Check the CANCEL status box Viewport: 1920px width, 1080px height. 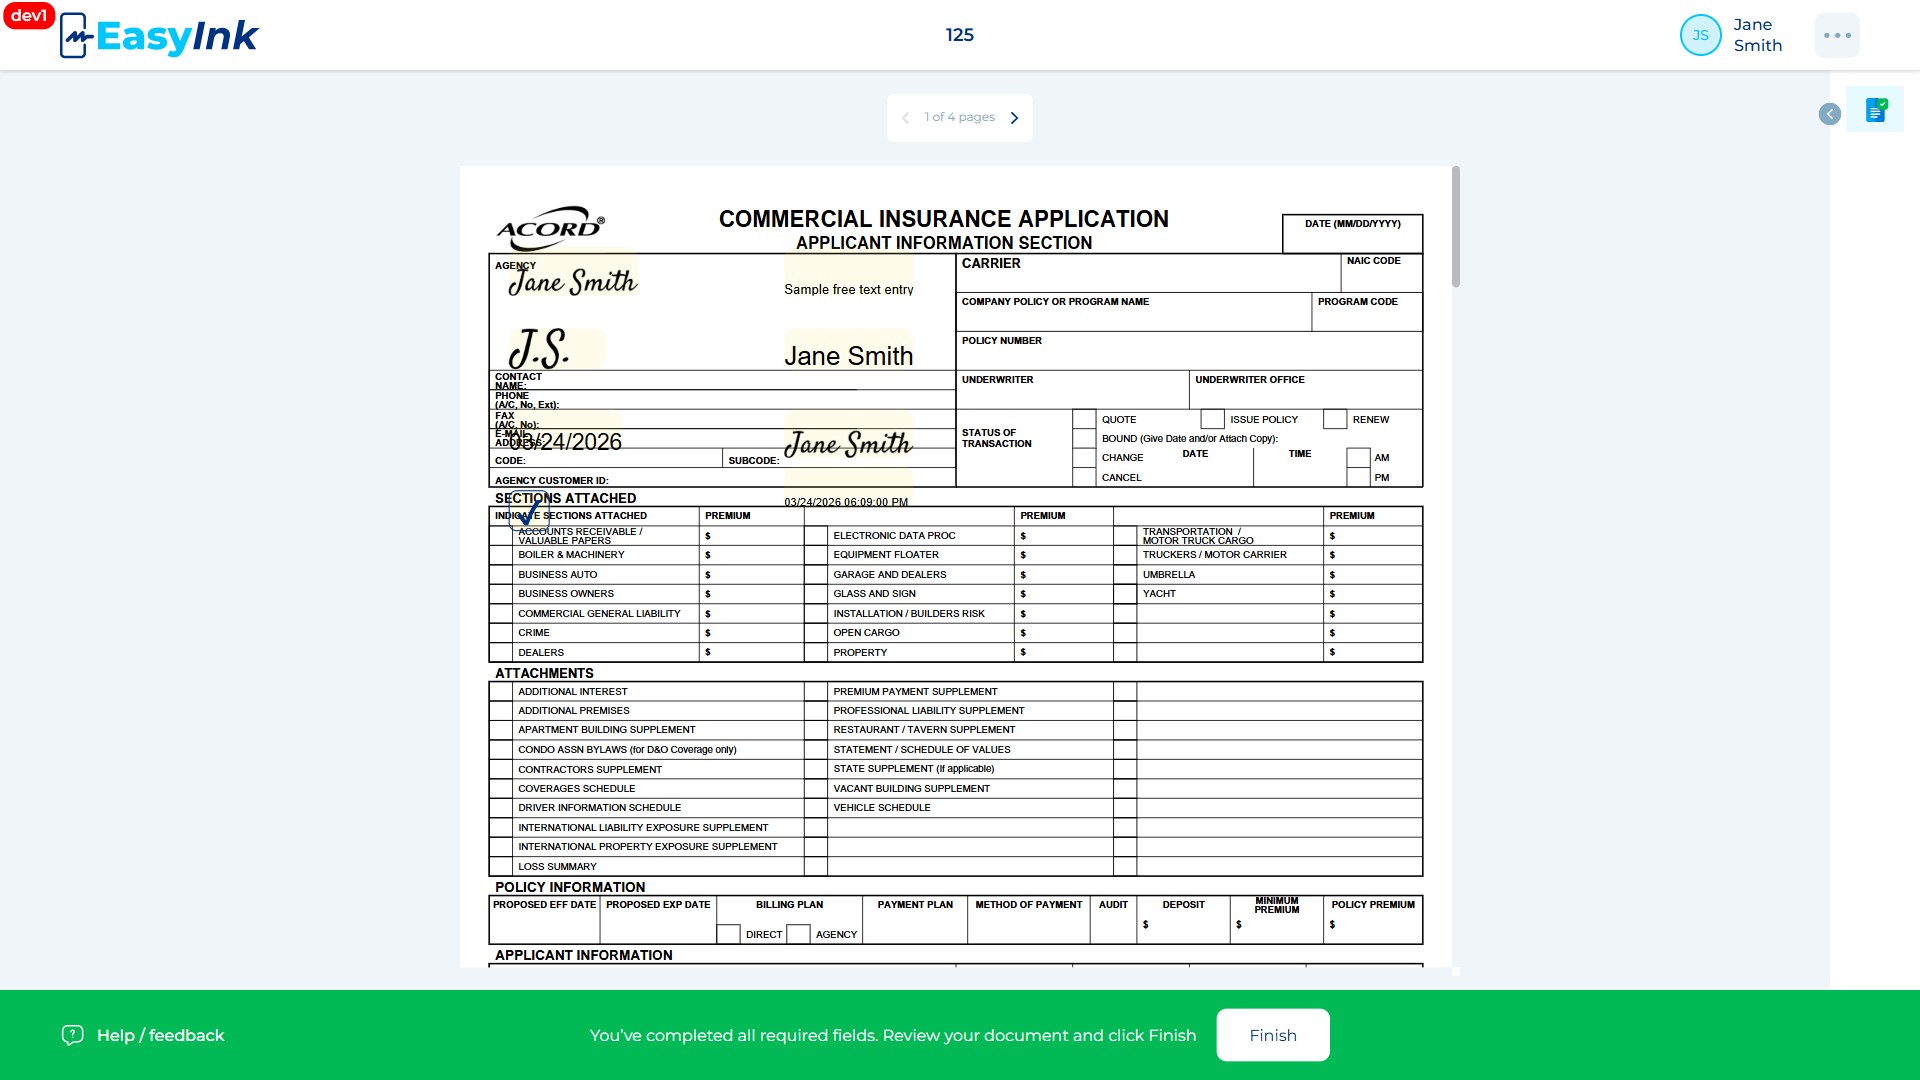(1084, 477)
